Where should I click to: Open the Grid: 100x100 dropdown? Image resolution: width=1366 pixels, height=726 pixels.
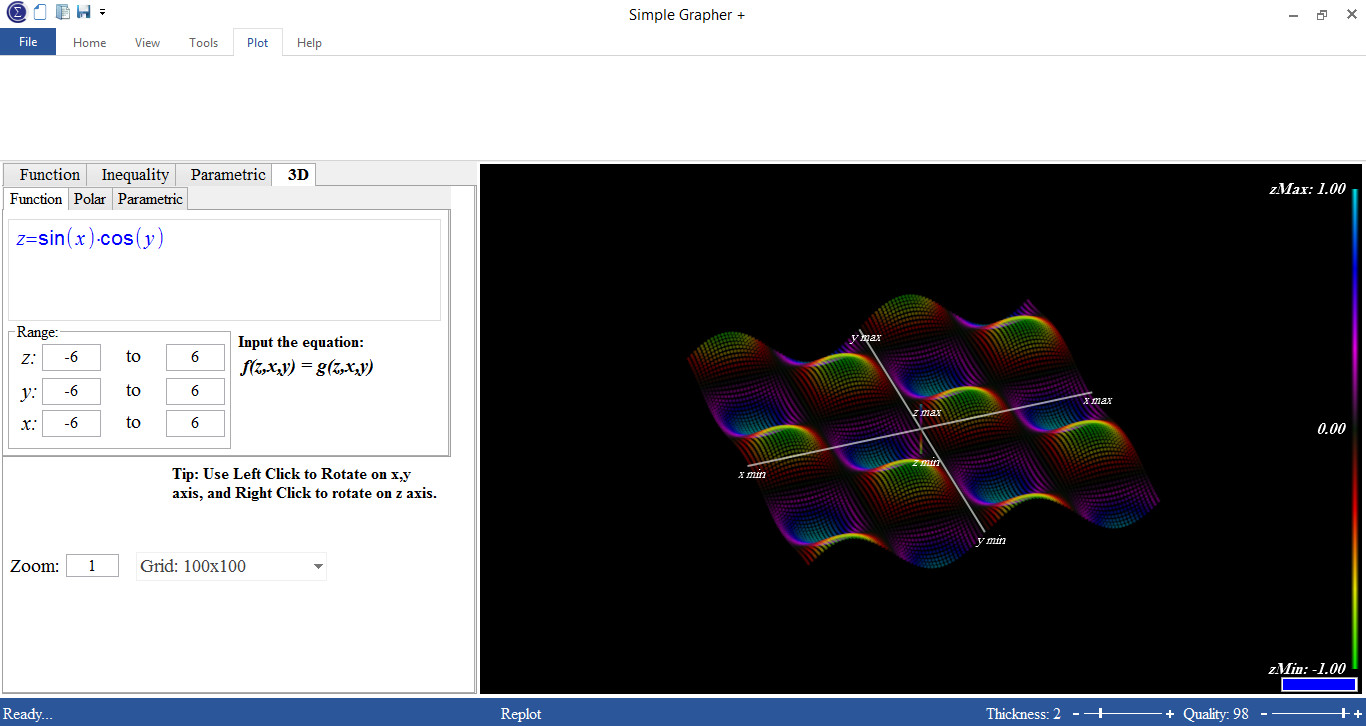click(231, 566)
